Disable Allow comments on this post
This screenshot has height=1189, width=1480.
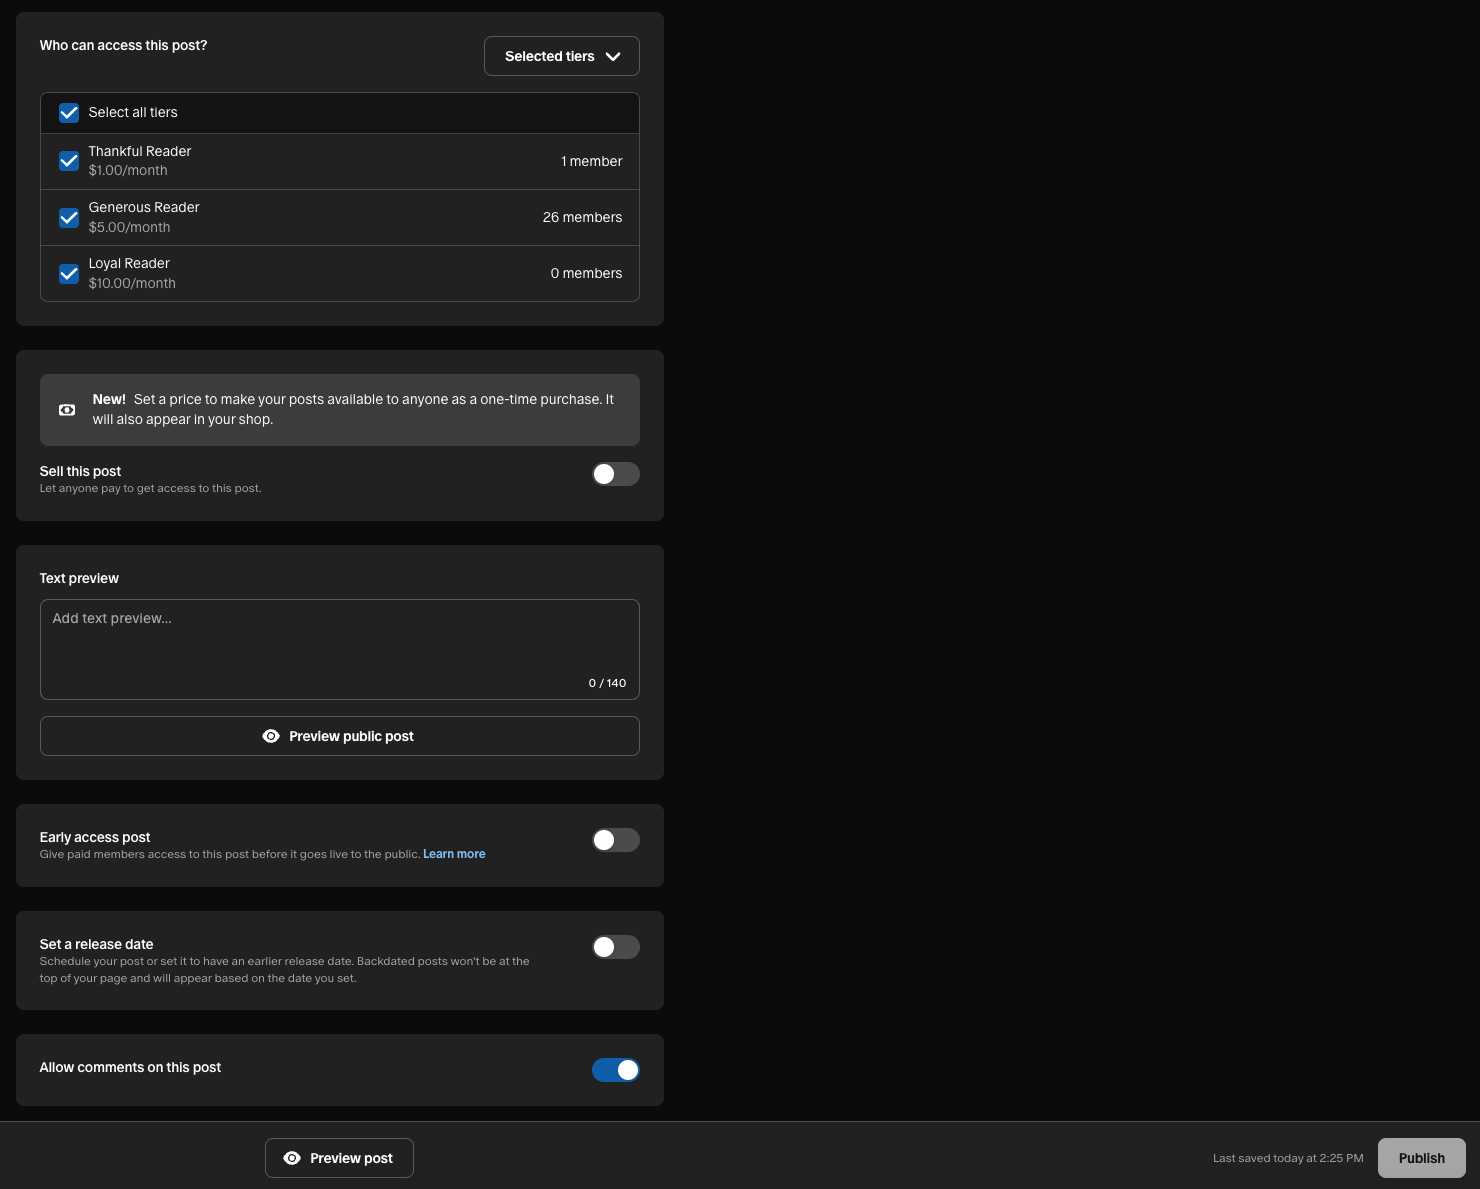click(x=615, y=1070)
